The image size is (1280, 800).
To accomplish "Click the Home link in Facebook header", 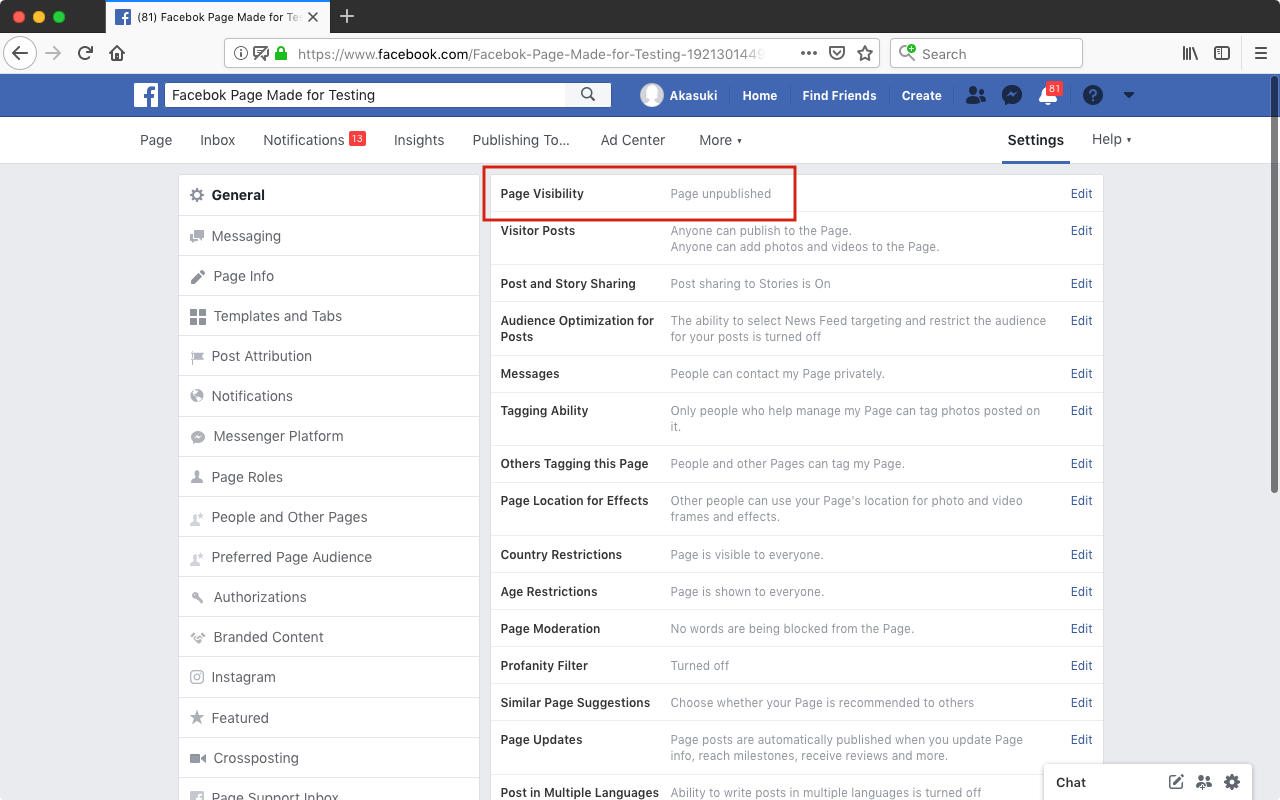I will point(760,96).
